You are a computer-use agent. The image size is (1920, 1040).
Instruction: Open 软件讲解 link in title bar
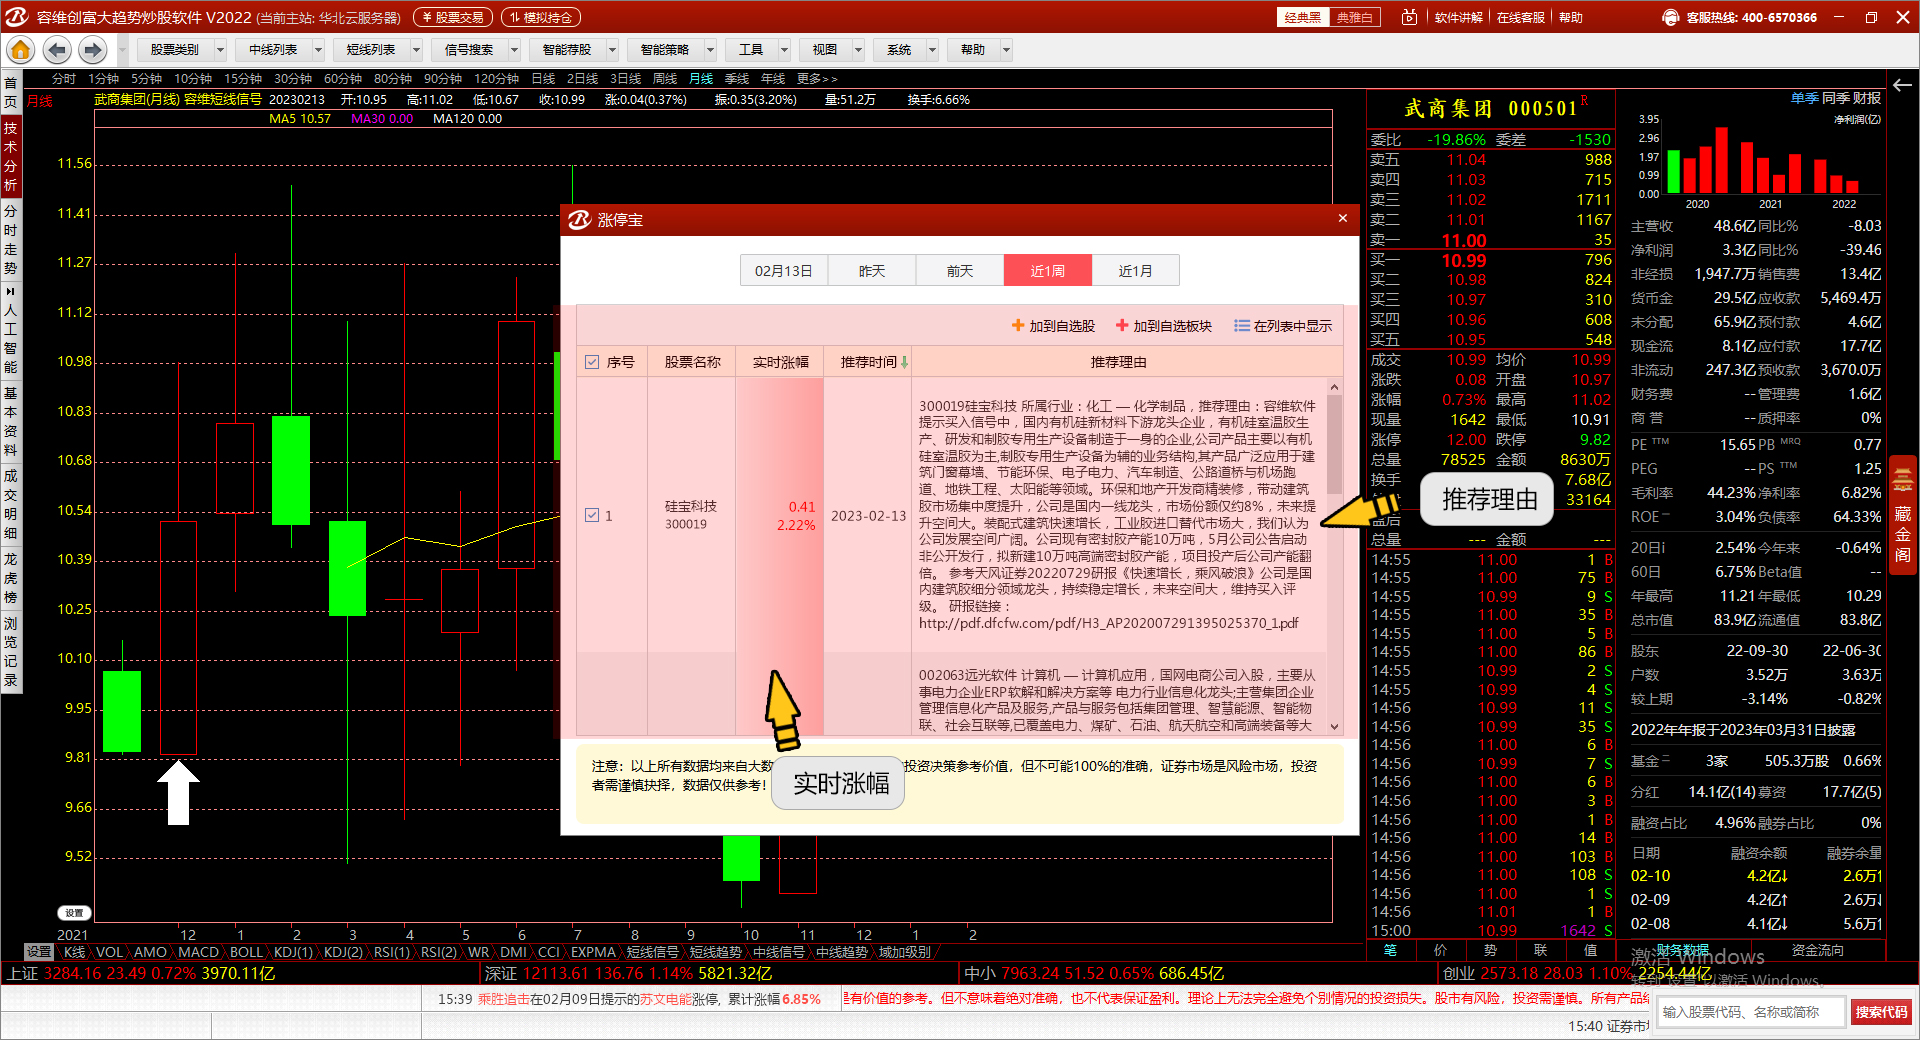1459,17
